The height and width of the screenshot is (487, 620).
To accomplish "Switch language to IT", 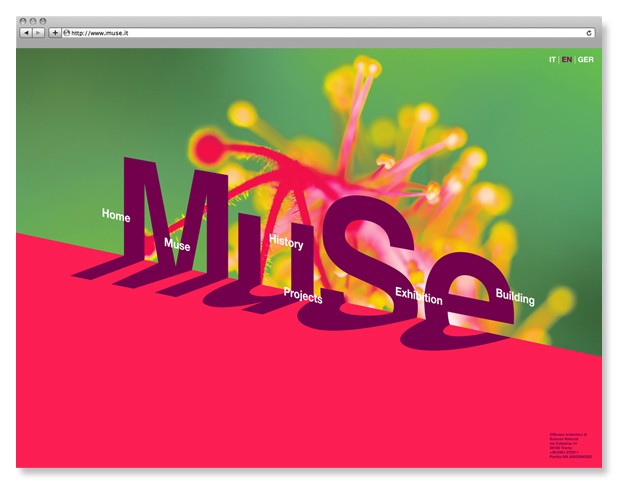I will [552, 60].
